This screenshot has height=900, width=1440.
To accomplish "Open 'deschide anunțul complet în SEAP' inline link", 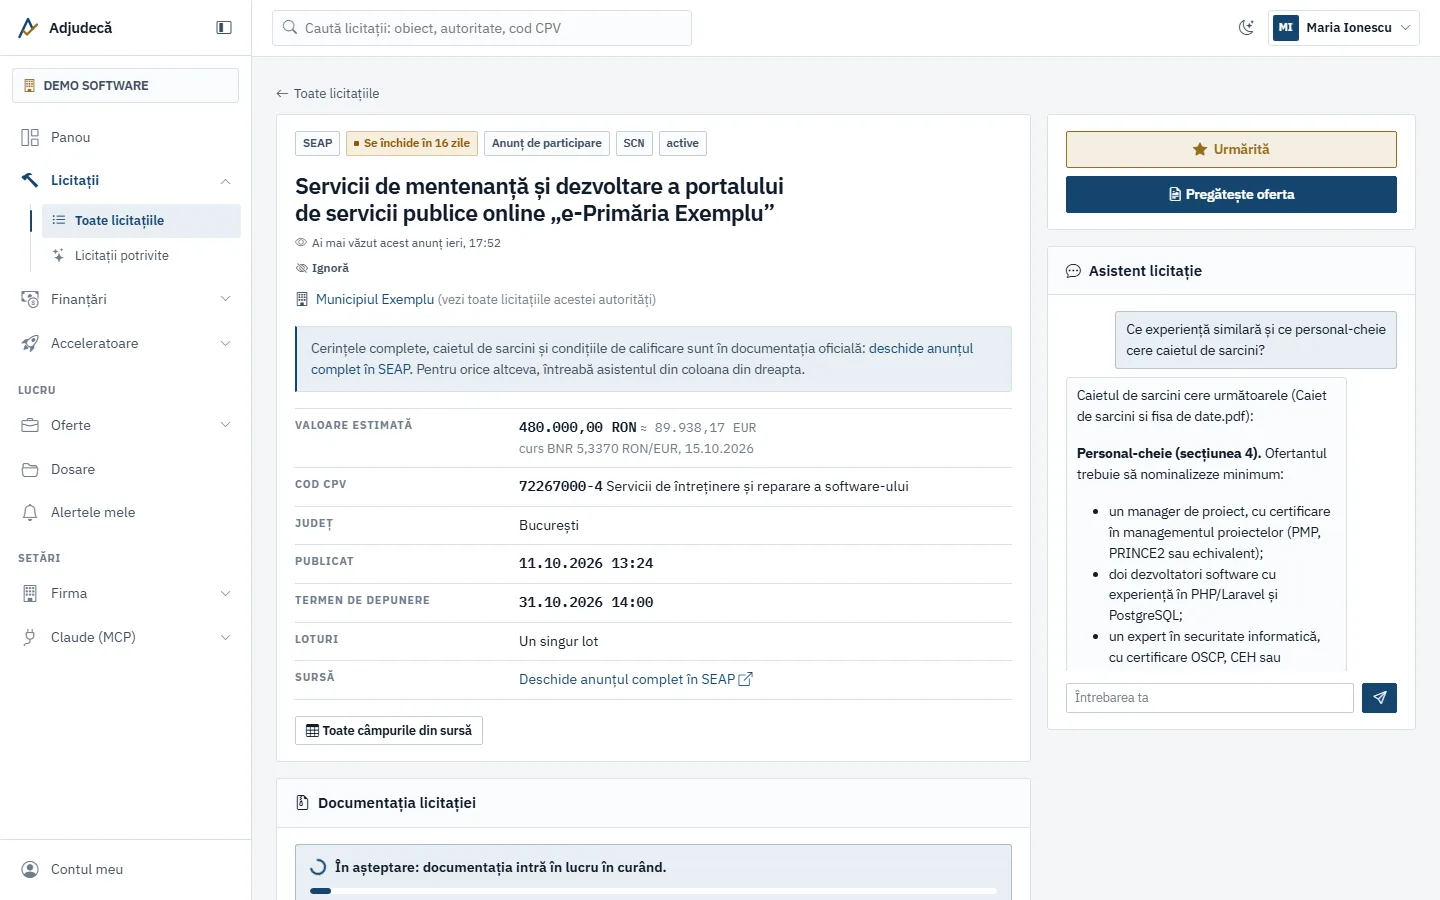I will pos(642,359).
